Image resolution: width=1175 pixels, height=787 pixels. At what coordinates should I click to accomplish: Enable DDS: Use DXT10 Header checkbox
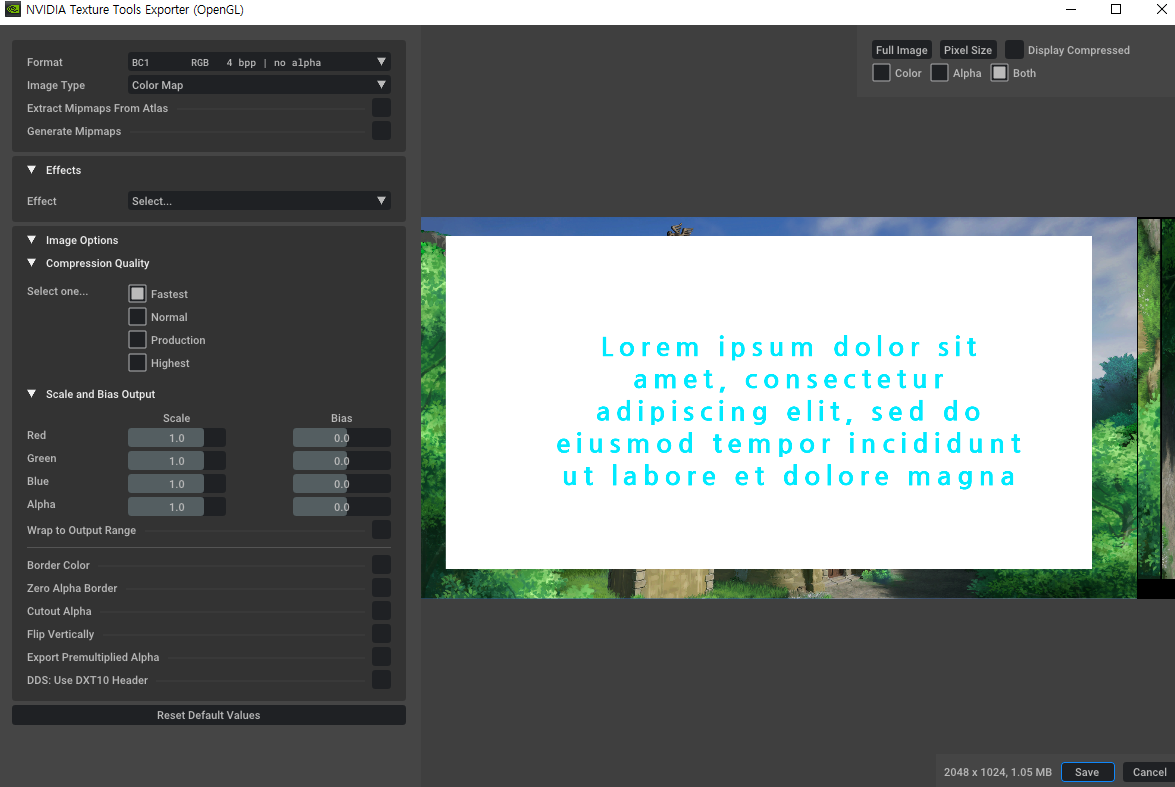point(381,680)
